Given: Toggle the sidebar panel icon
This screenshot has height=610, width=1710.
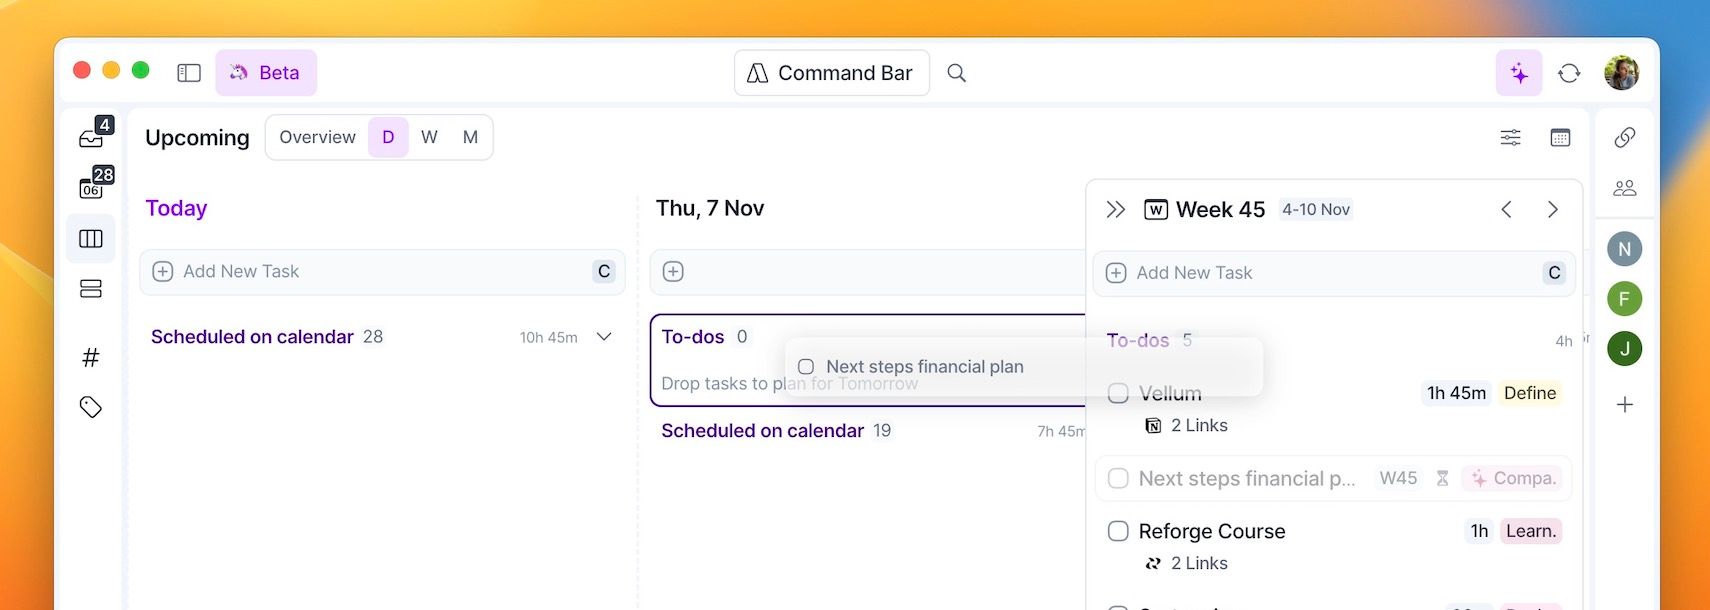Looking at the screenshot, I should click(x=189, y=73).
